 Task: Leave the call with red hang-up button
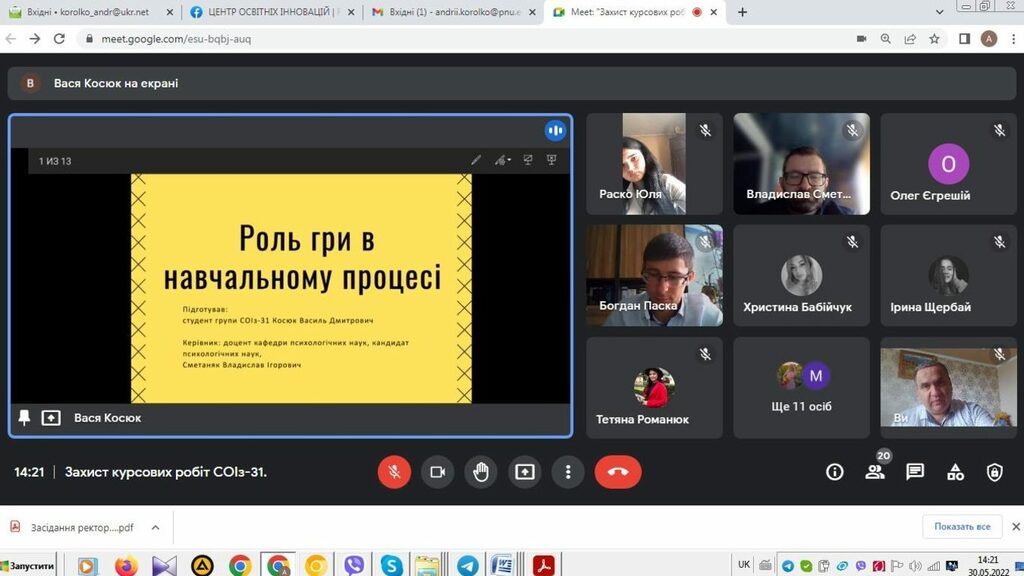tap(617, 472)
